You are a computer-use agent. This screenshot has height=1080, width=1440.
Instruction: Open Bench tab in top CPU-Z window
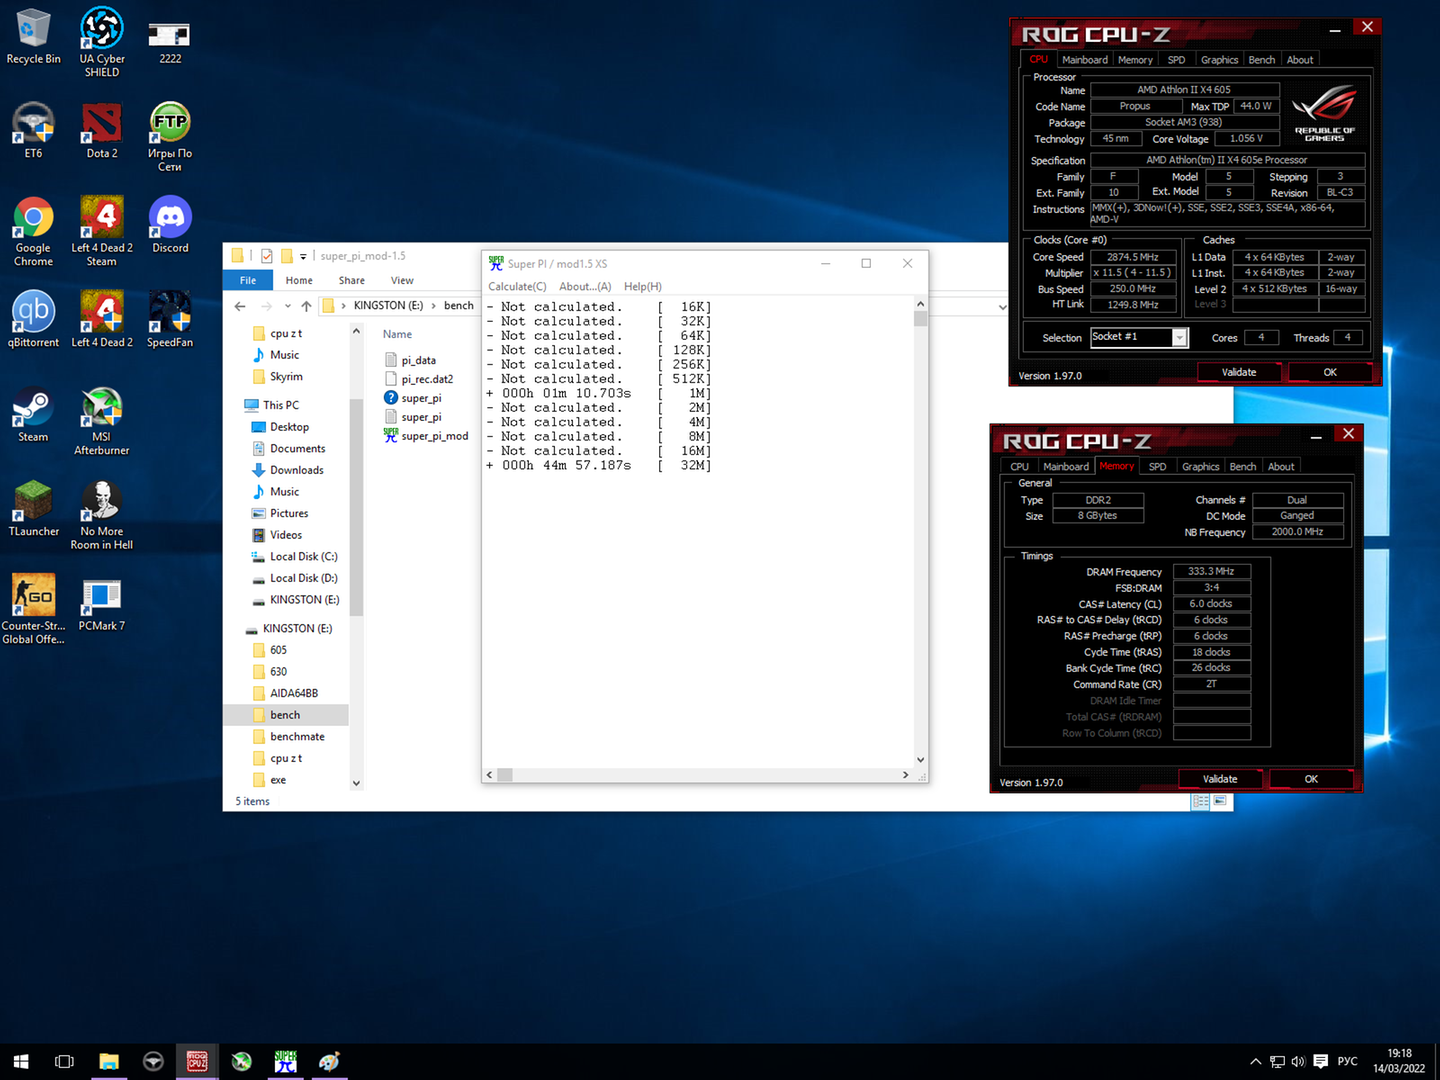point(1262,60)
